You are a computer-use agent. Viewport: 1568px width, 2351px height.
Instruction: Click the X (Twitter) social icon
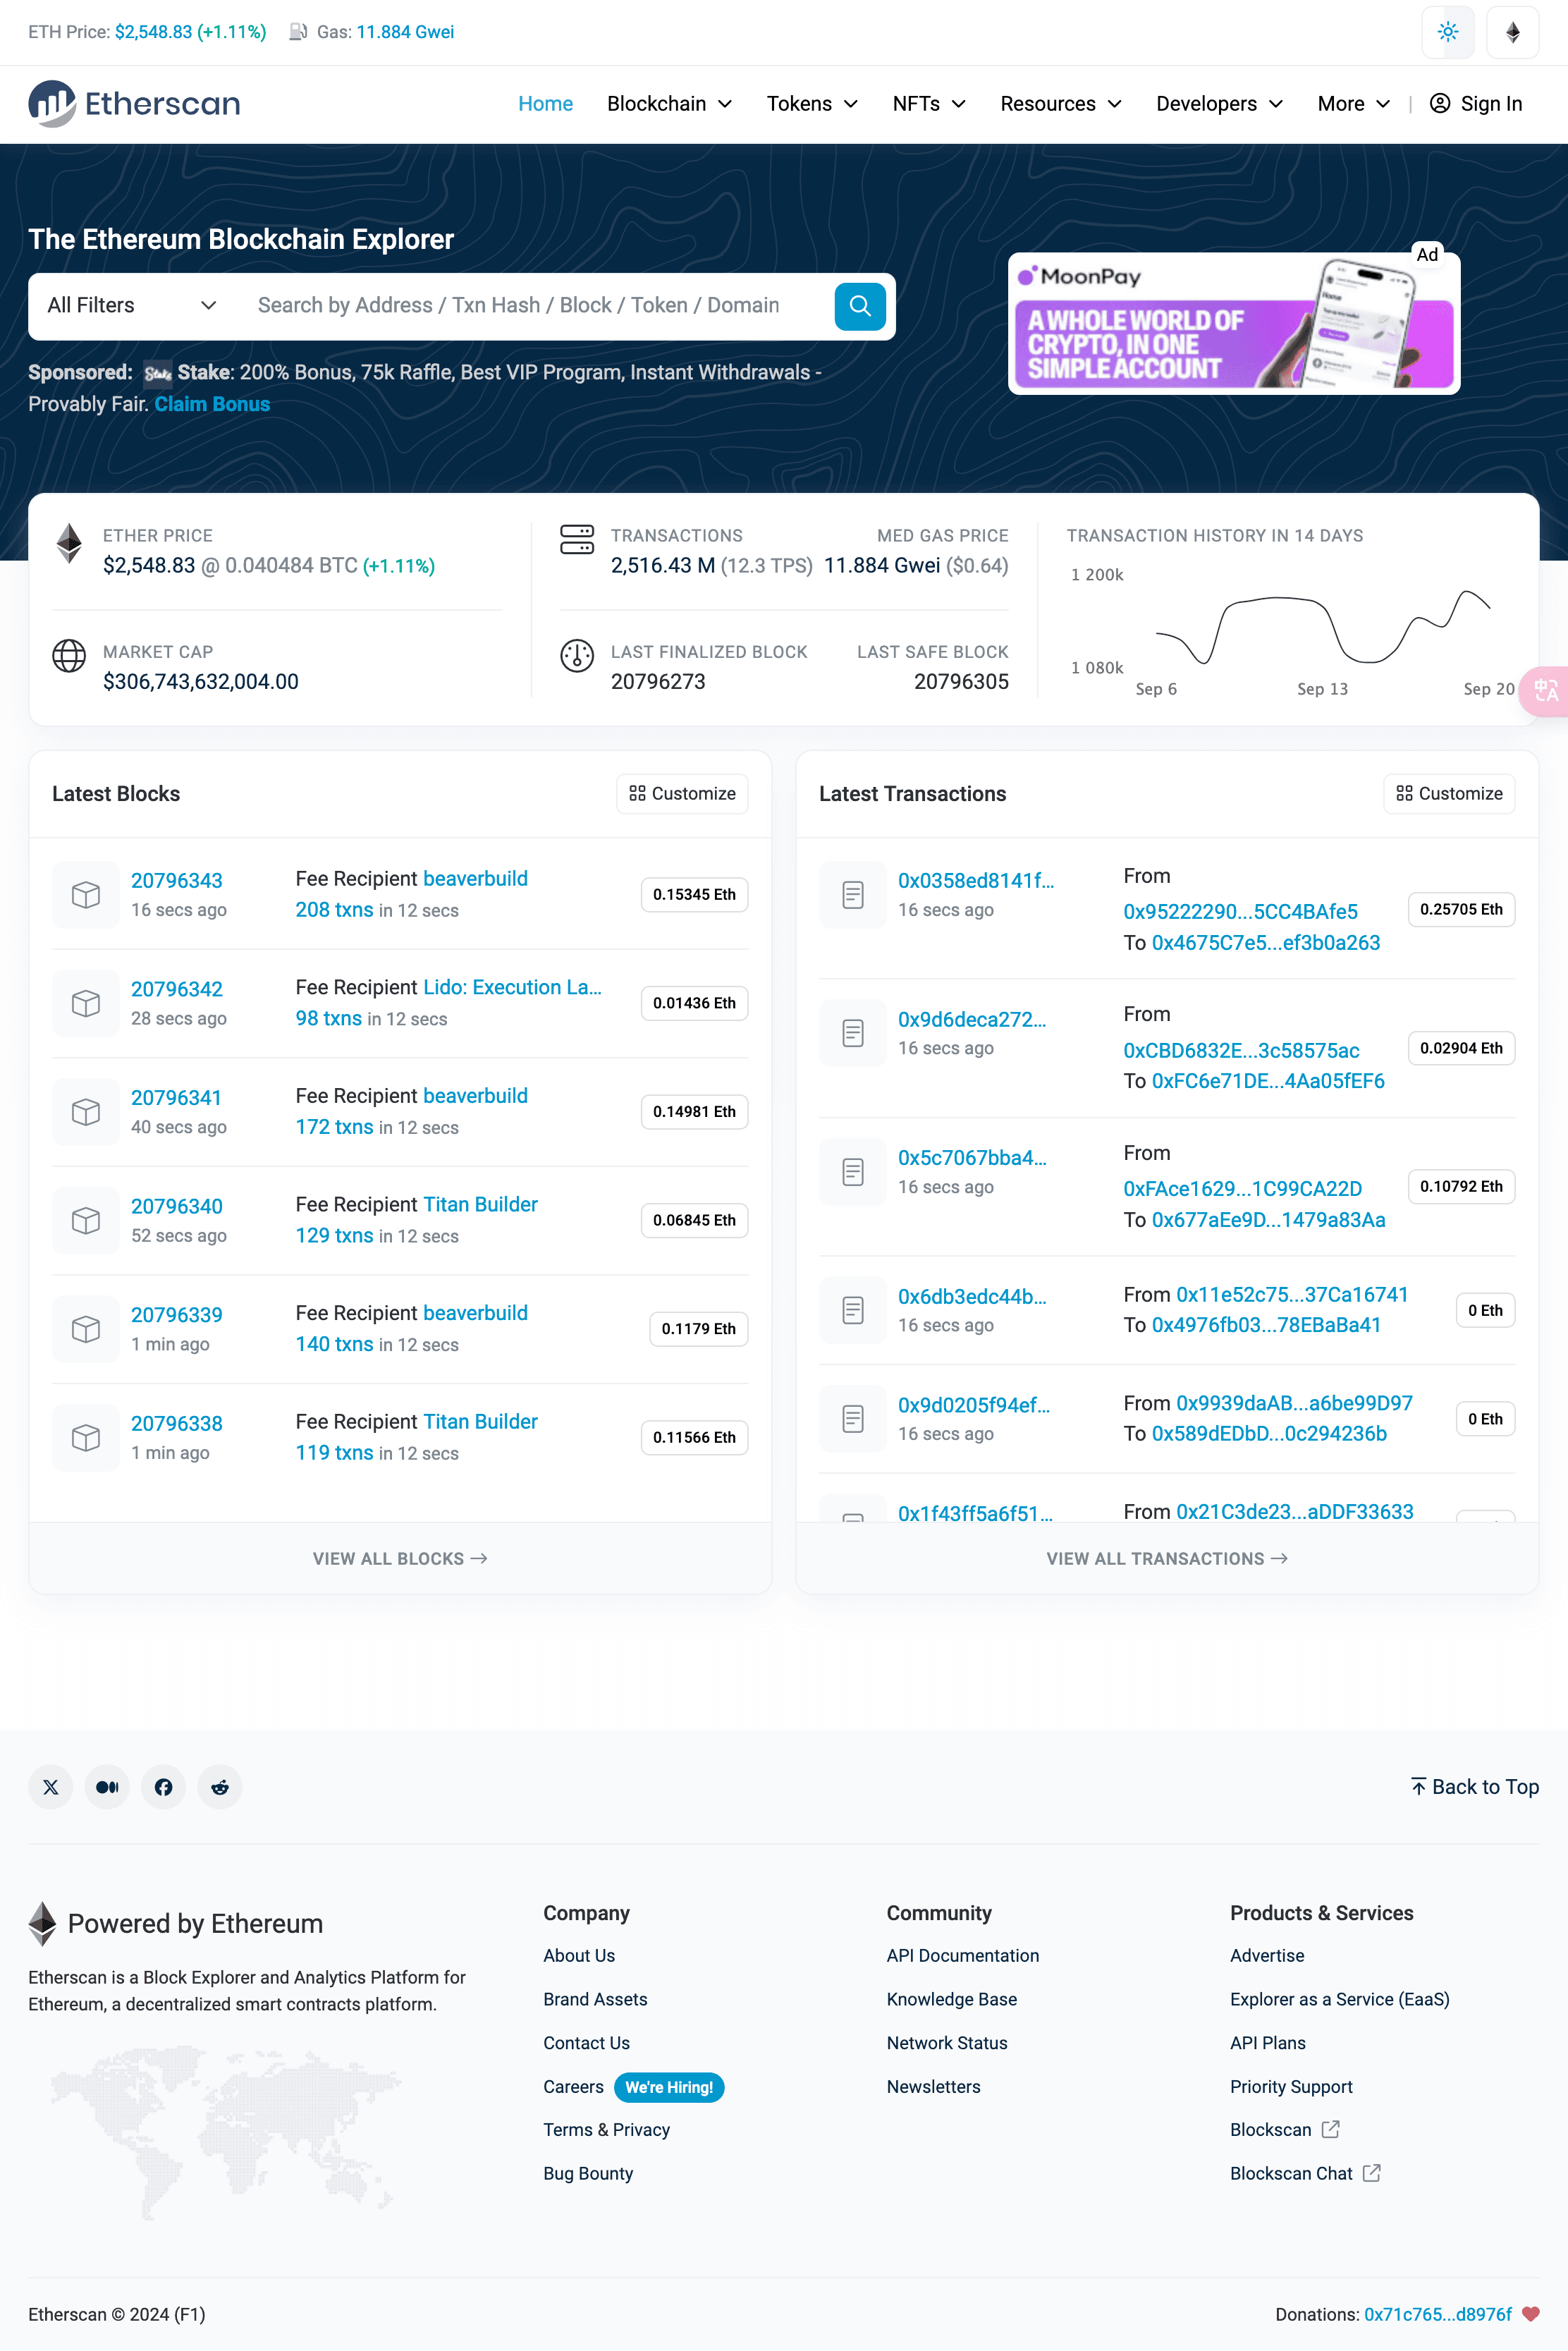tap(51, 1786)
